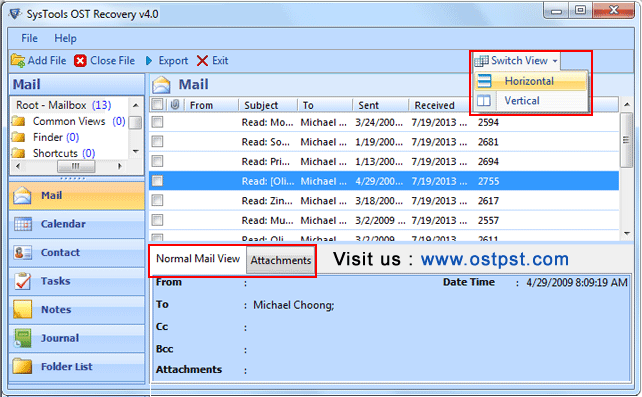Click folder tree scroll right arrow
The width and height of the screenshot is (642, 397).
coord(120,166)
